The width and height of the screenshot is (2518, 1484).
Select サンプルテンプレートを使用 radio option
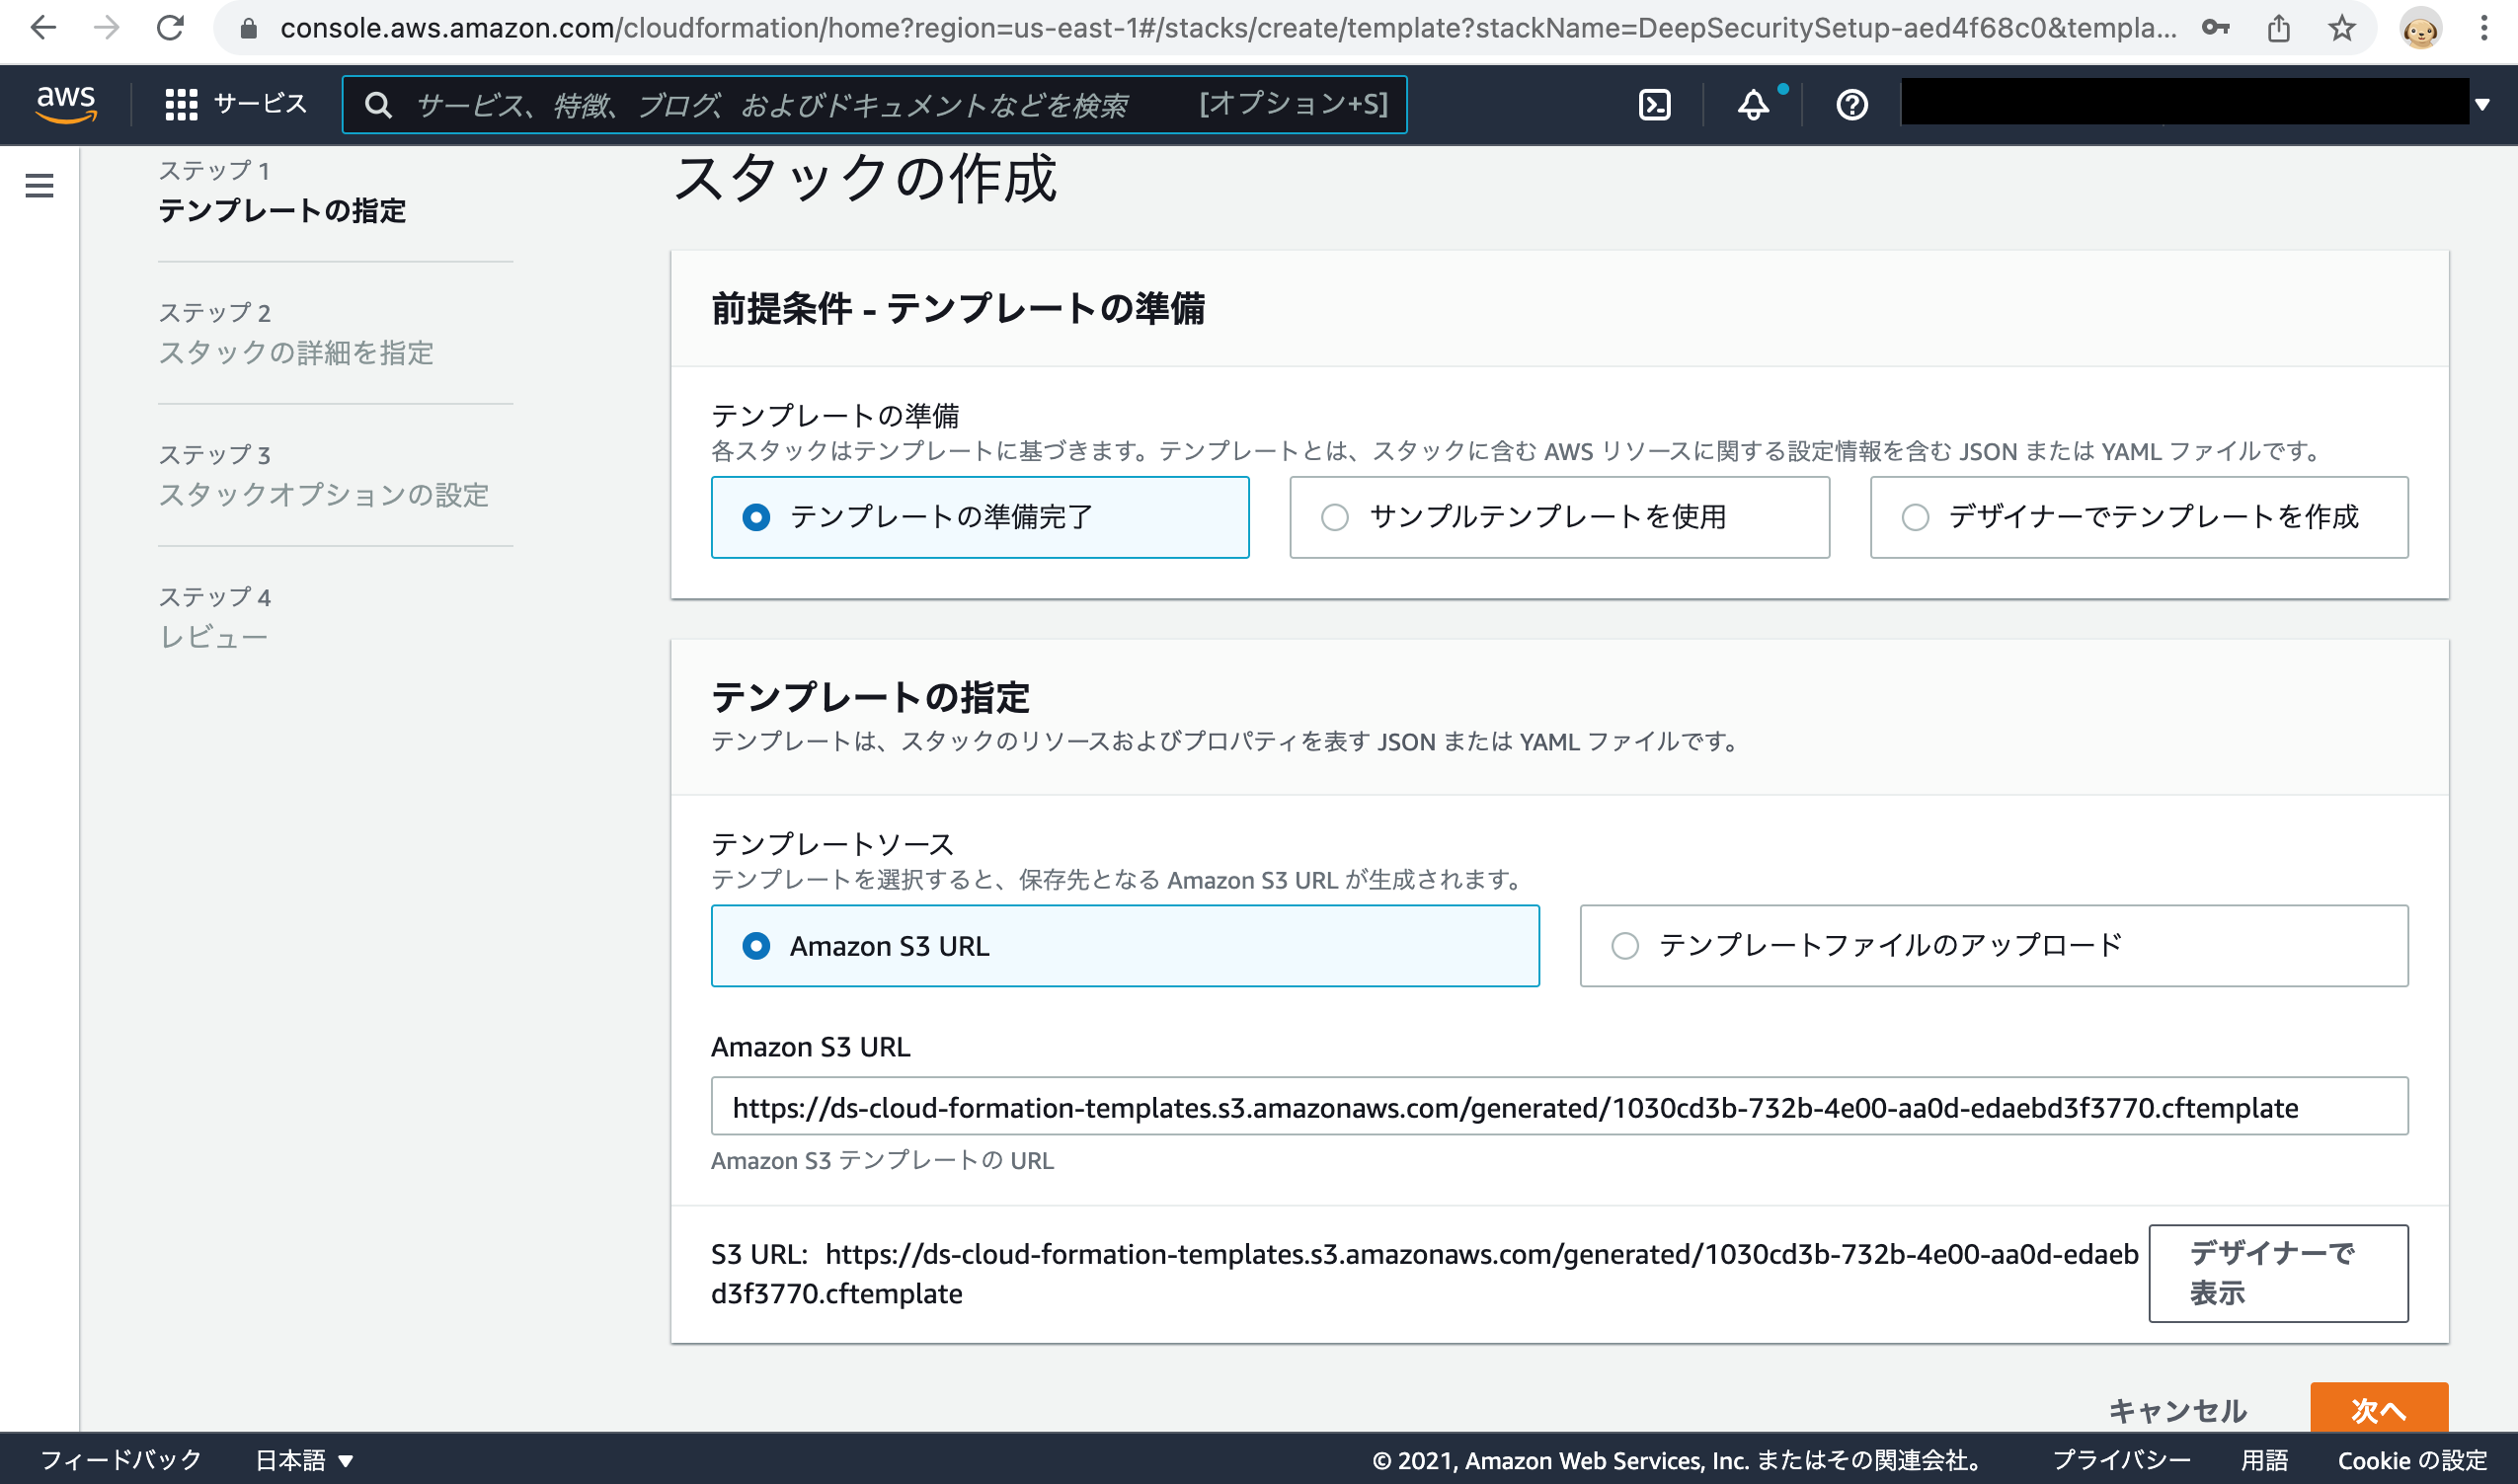pos(1559,517)
